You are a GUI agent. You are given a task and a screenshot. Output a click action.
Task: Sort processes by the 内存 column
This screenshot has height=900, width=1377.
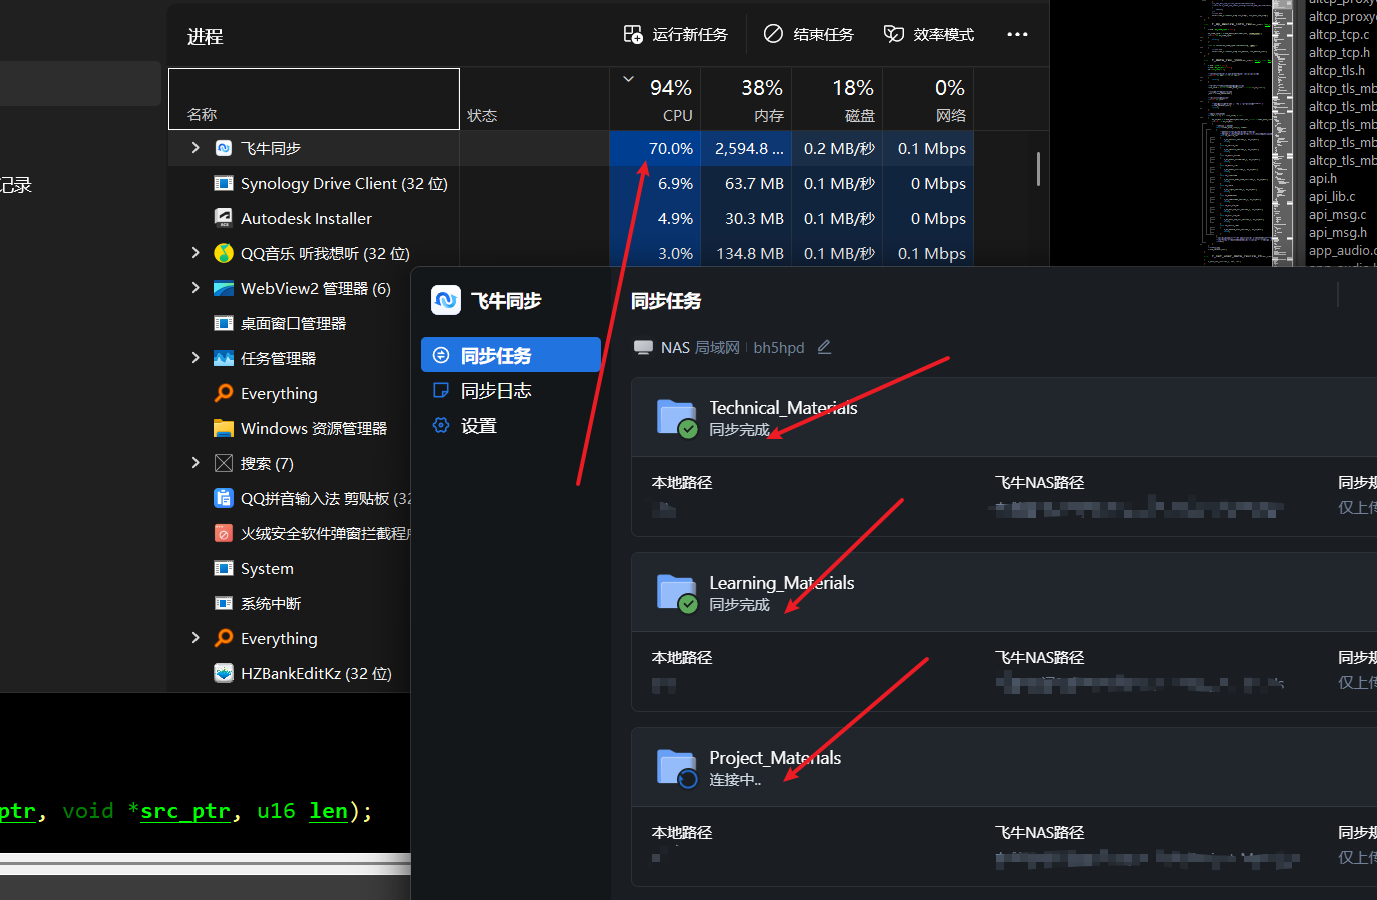pyautogui.click(x=746, y=99)
